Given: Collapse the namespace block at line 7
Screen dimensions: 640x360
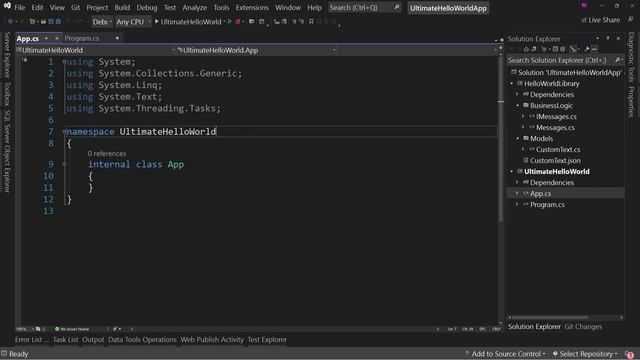Looking at the screenshot, I should click(x=64, y=131).
